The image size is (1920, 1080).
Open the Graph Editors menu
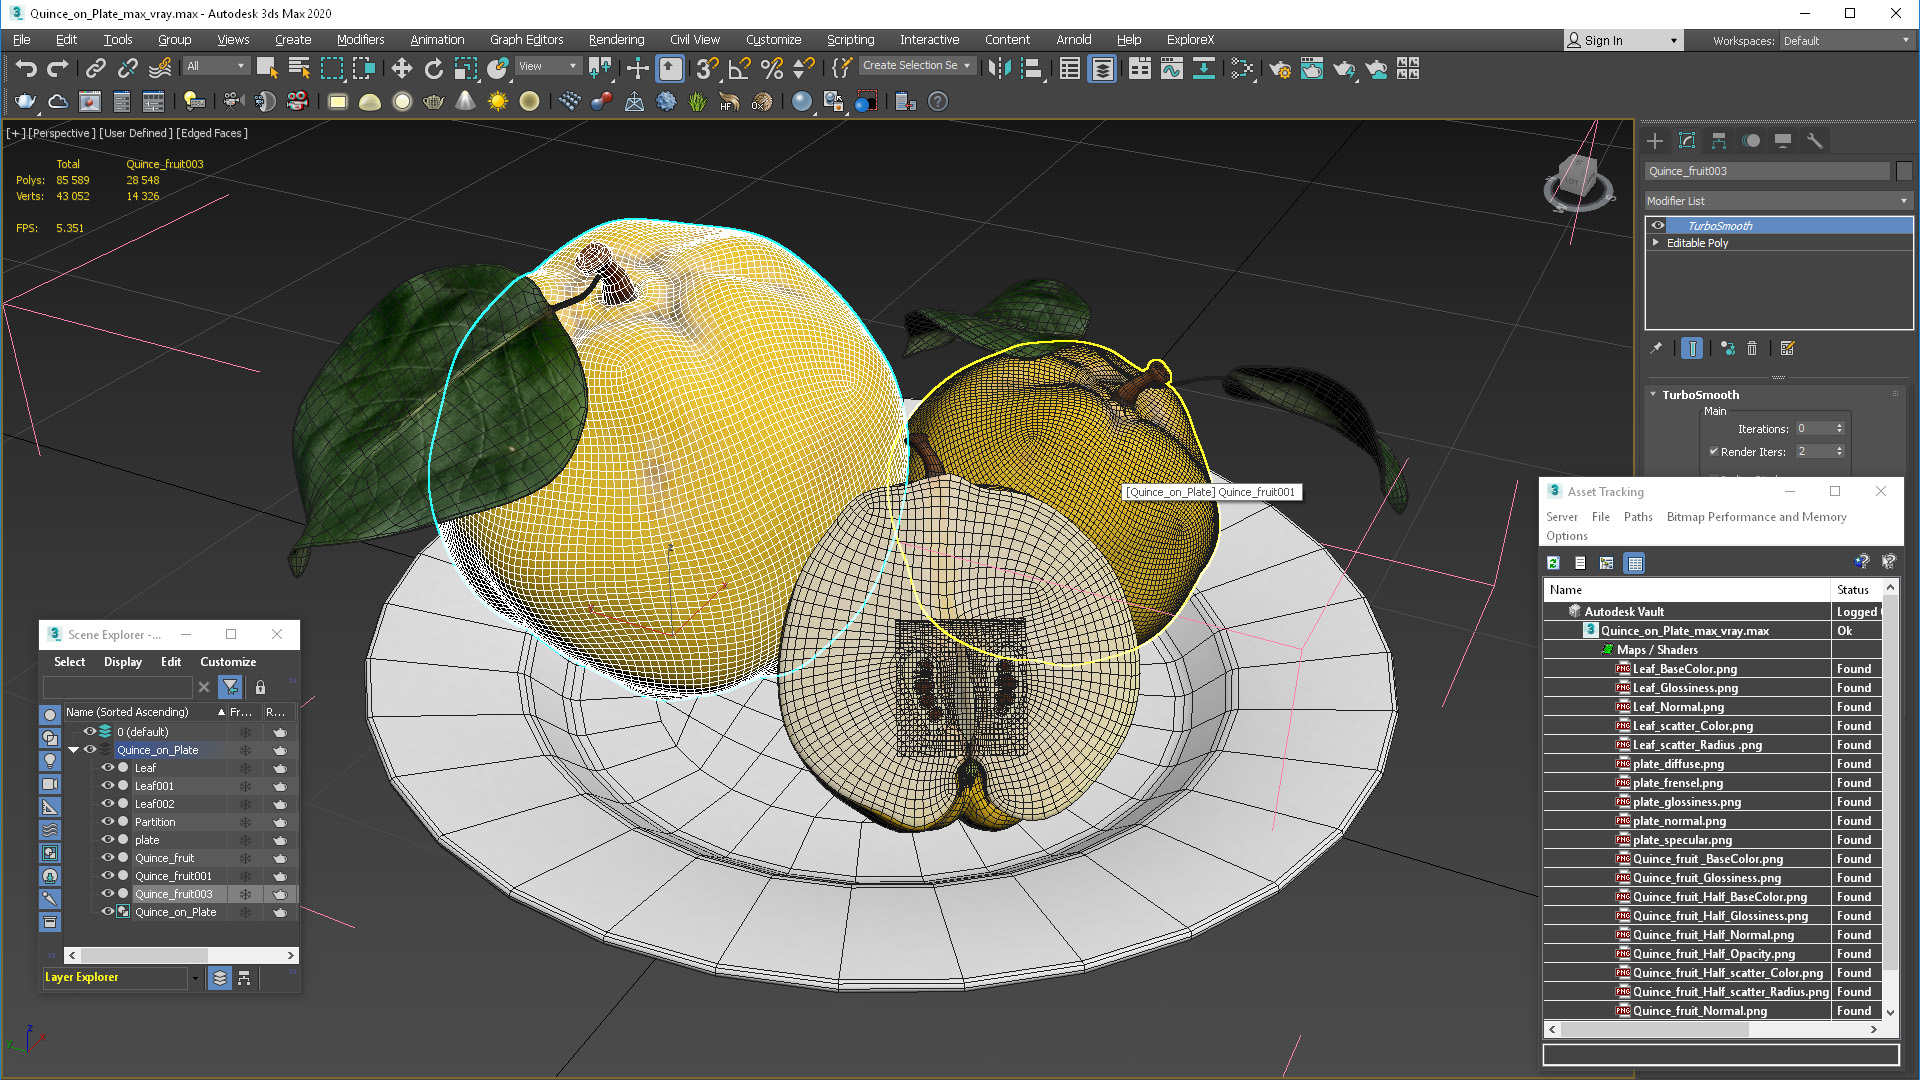pyautogui.click(x=526, y=40)
